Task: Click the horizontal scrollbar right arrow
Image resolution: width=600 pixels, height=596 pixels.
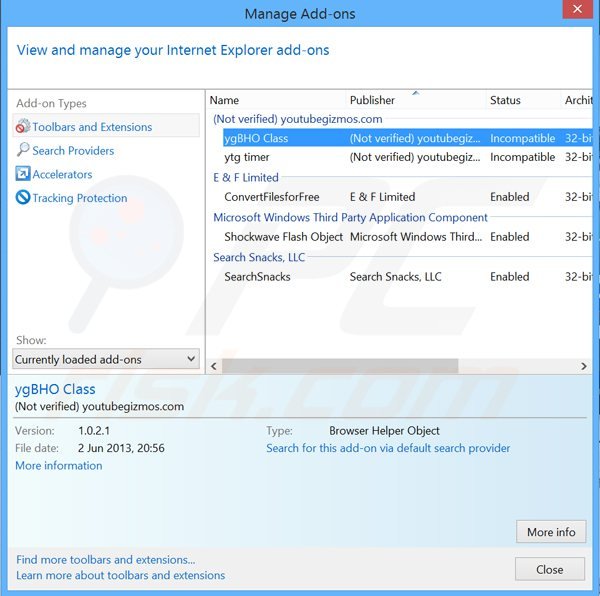Action: pos(584,366)
